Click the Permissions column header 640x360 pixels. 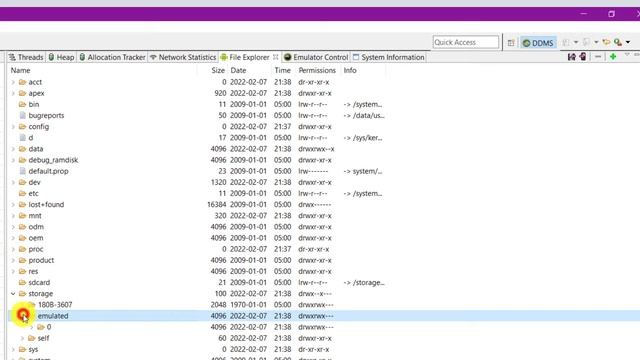(x=317, y=70)
